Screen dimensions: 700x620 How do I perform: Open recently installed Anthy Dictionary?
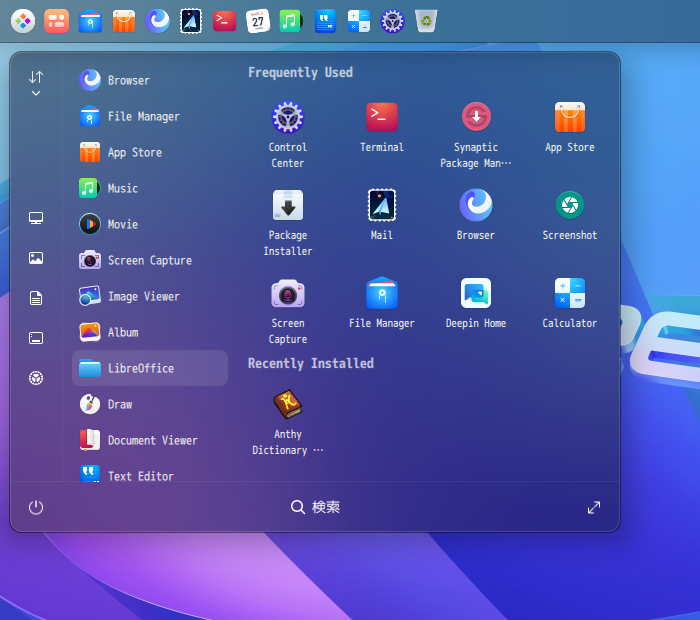coord(288,405)
